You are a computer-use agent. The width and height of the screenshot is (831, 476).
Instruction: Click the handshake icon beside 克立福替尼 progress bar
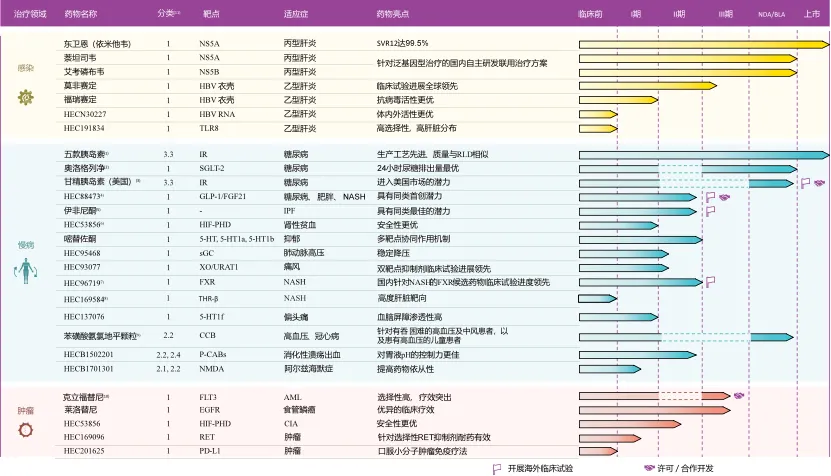pyautogui.click(x=738, y=396)
